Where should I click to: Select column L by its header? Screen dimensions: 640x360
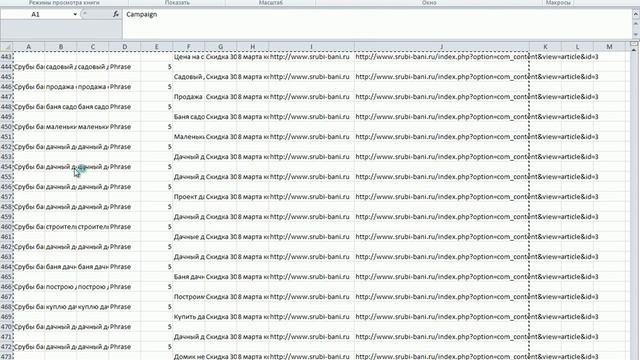point(577,47)
